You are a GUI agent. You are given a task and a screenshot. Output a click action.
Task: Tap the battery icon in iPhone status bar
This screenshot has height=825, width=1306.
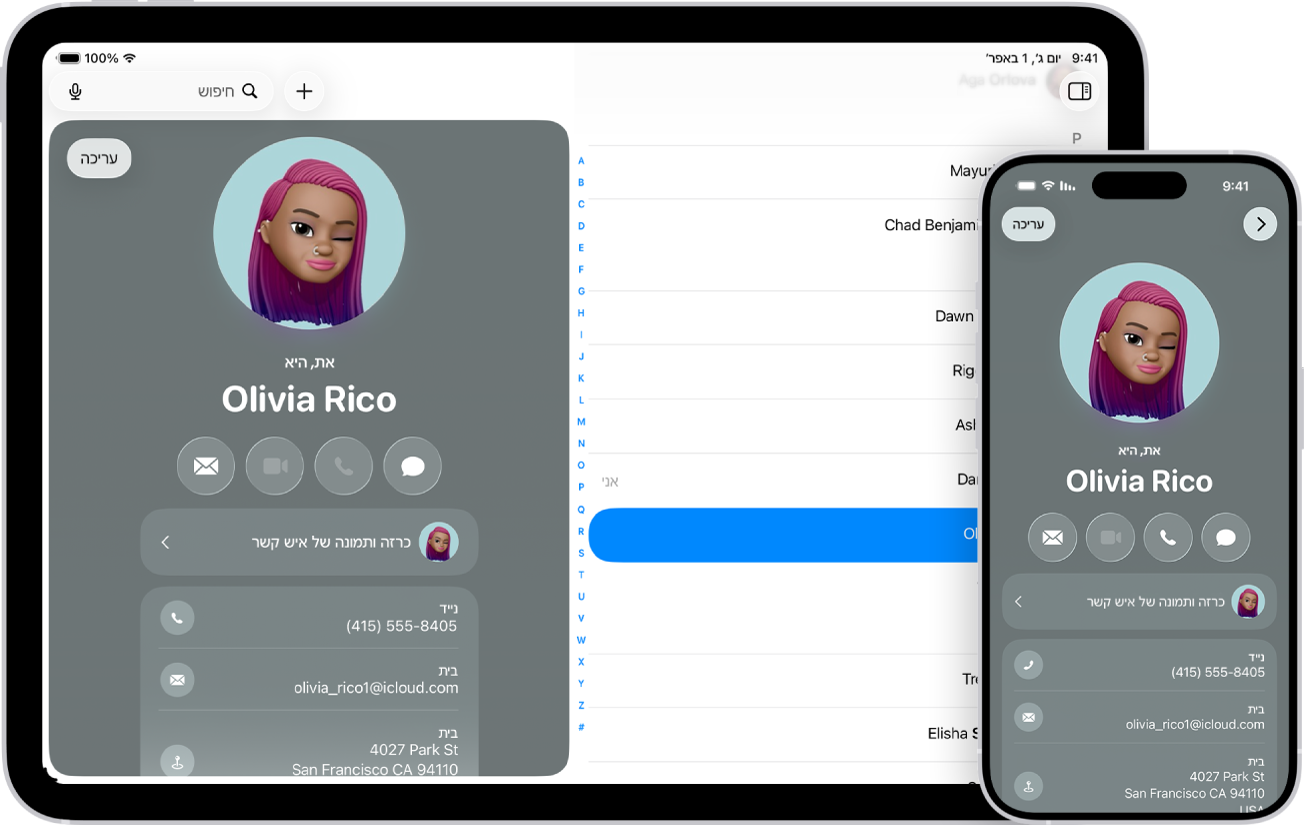1026,186
